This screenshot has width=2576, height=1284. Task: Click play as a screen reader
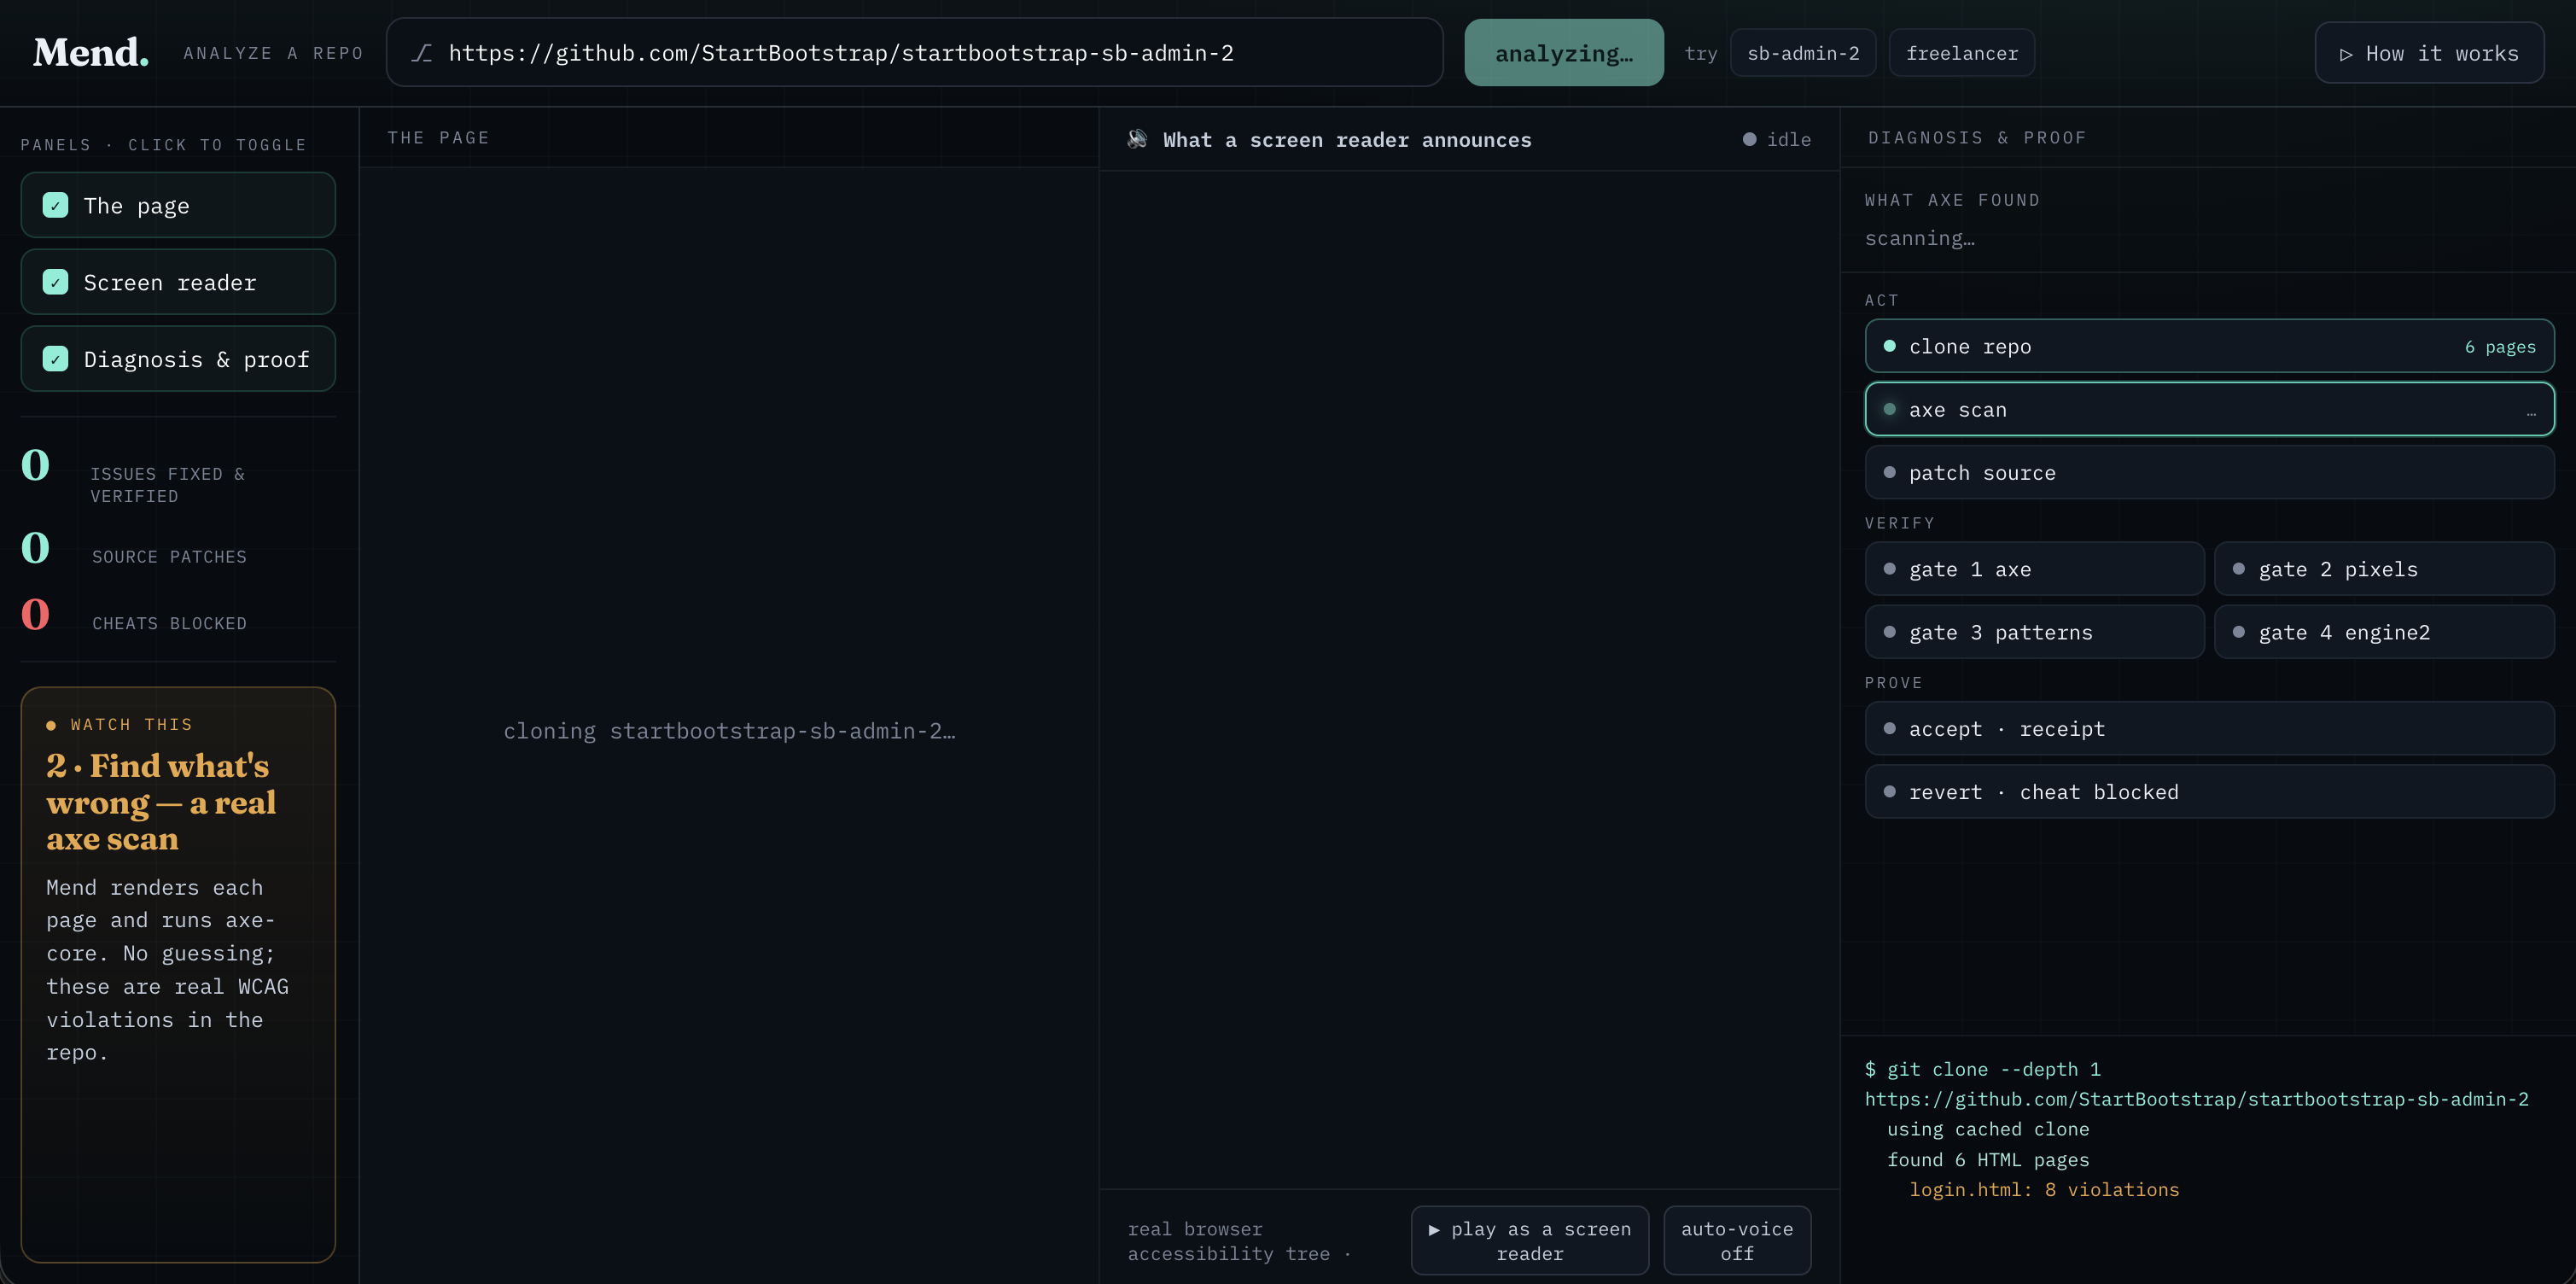pyautogui.click(x=1529, y=1240)
